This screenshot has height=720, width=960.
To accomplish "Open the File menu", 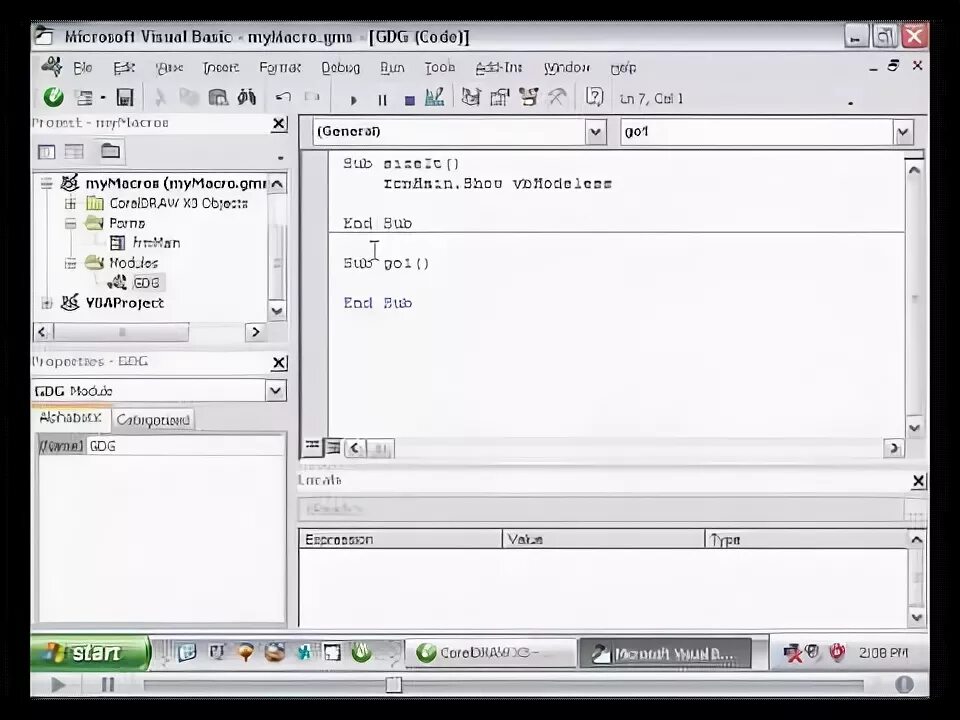I will (83, 68).
